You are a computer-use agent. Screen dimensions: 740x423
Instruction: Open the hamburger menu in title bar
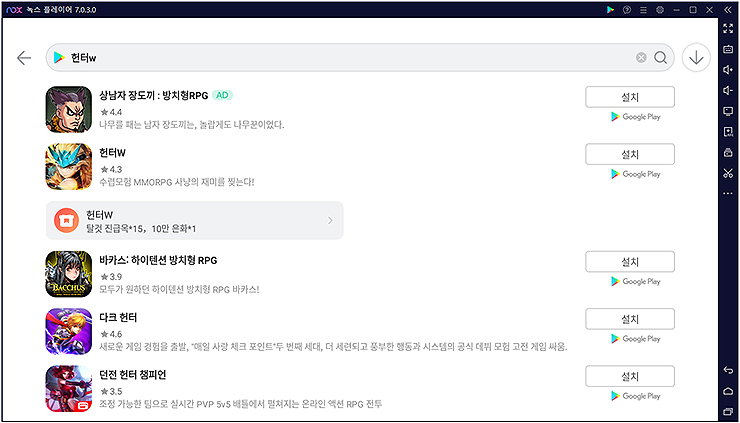pyautogui.click(x=643, y=9)
